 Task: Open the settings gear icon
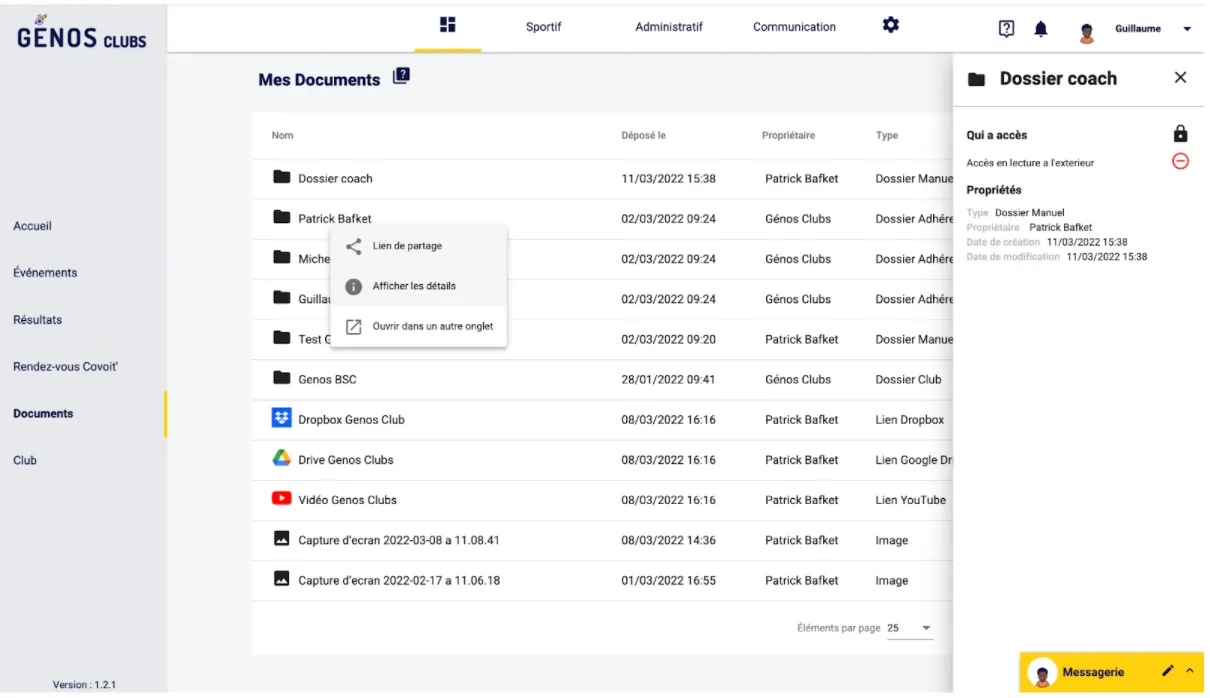click(890, 26)
